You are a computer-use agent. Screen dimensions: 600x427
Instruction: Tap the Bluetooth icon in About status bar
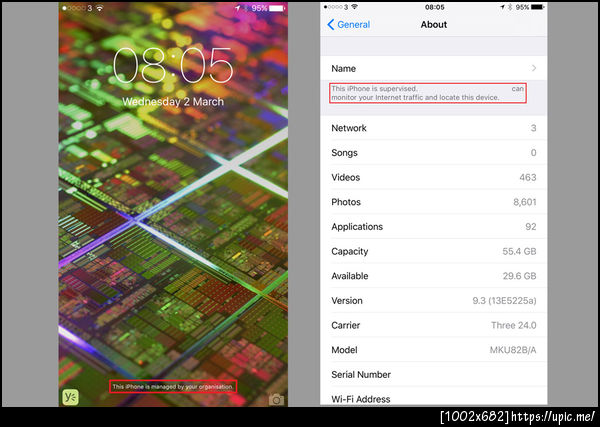[510, 7]
